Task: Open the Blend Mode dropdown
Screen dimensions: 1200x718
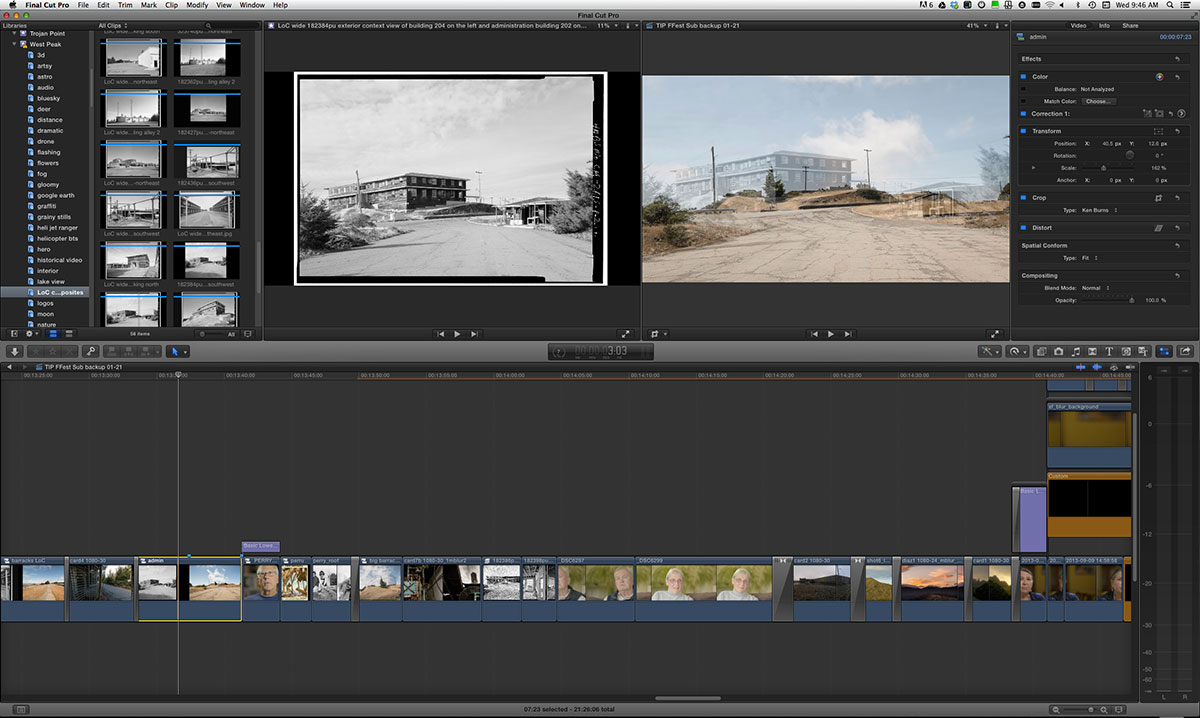Action: click(x=1095, y=288)
